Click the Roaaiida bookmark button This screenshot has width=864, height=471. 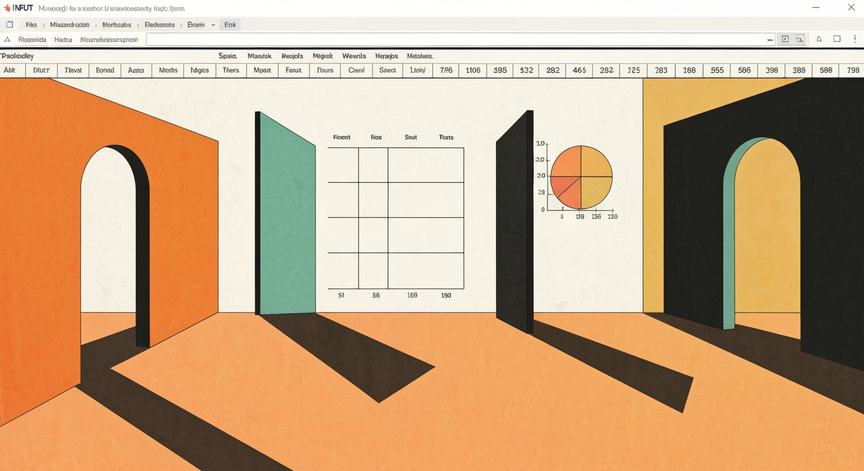[32, 40]
